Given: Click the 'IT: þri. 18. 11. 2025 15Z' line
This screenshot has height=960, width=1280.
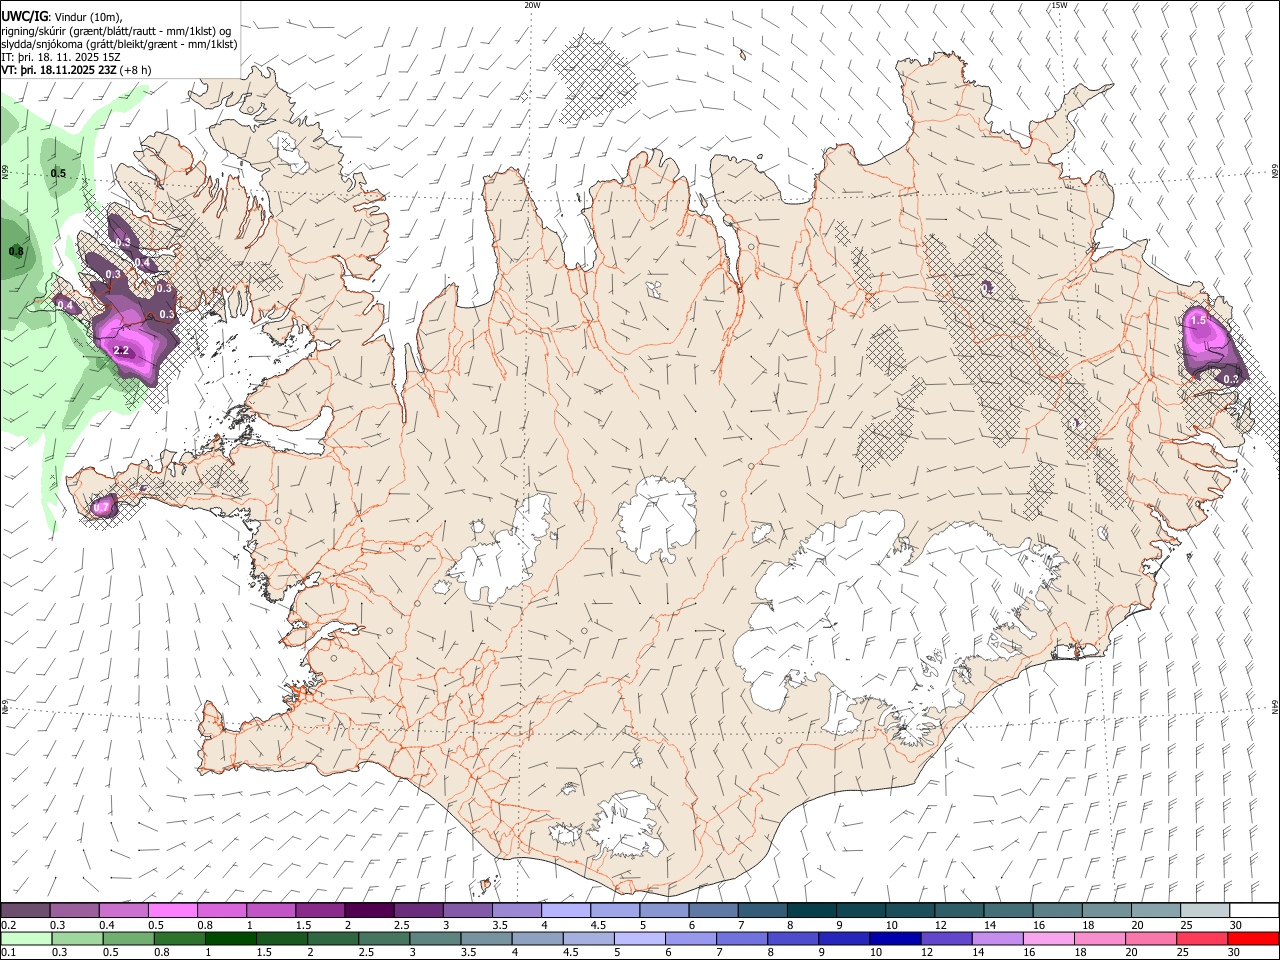Looking at the screenshot, I should [x=59, y=57].
